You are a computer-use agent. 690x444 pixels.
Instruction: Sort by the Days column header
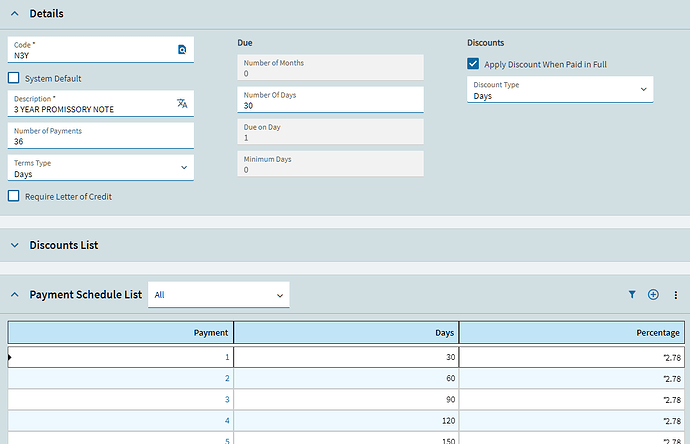[346, 333]
